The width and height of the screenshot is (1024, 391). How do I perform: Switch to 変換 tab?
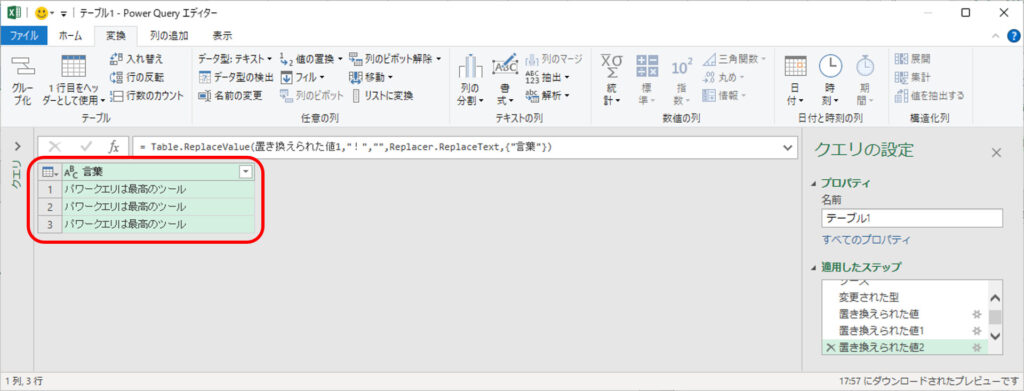[x=116, y=36]
